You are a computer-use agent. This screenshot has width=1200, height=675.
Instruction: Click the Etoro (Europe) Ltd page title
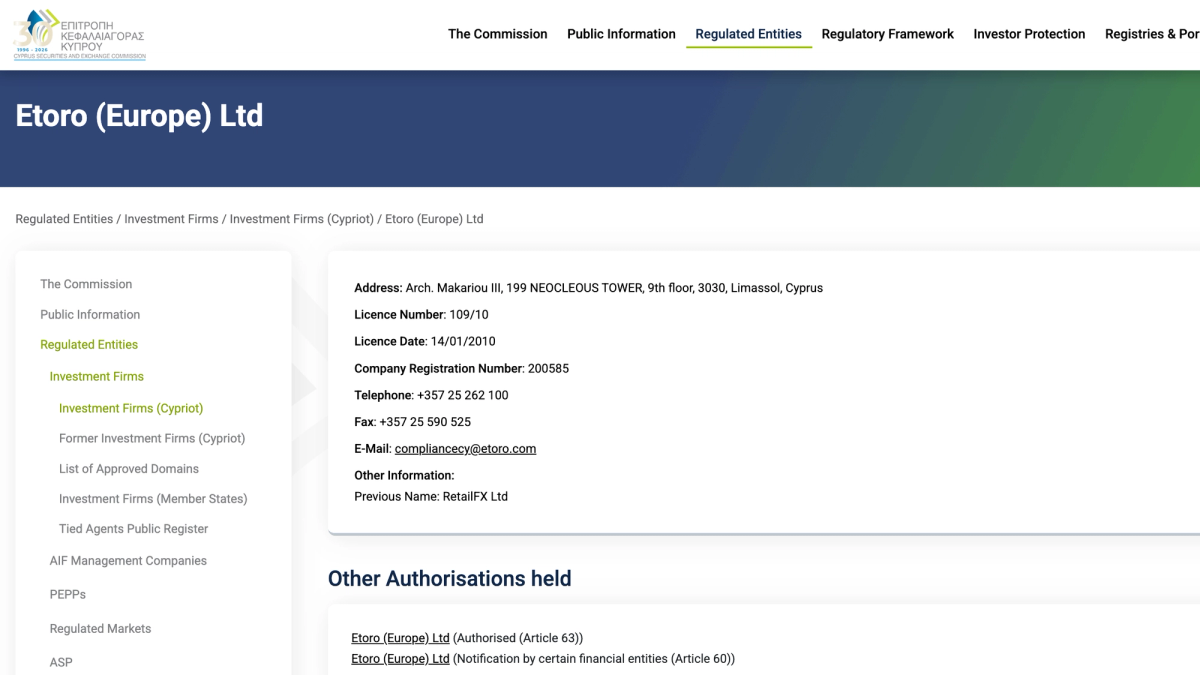point(139,116)
